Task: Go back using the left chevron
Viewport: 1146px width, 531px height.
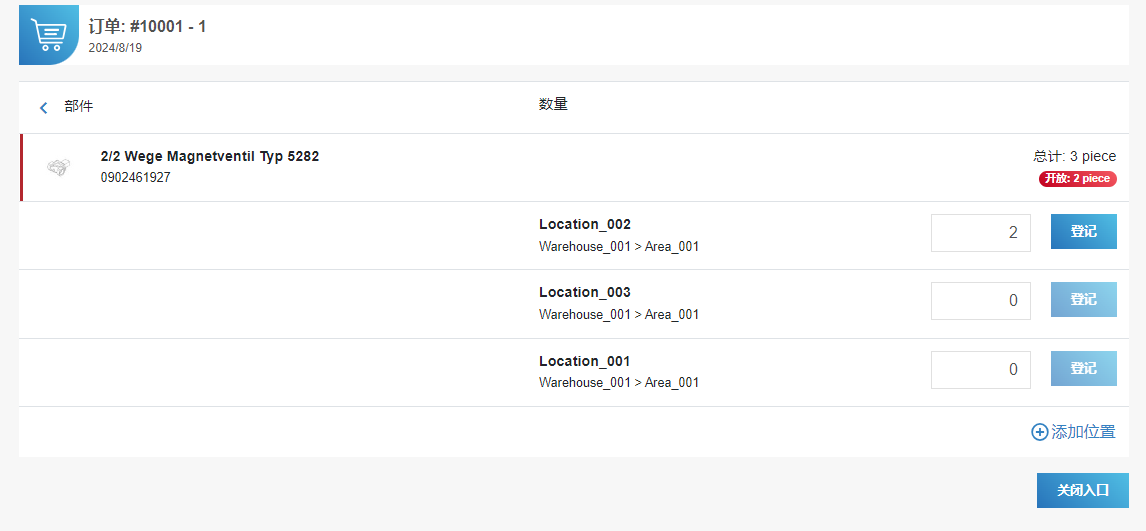Action: pyautogui.click(x=43, y=108)
